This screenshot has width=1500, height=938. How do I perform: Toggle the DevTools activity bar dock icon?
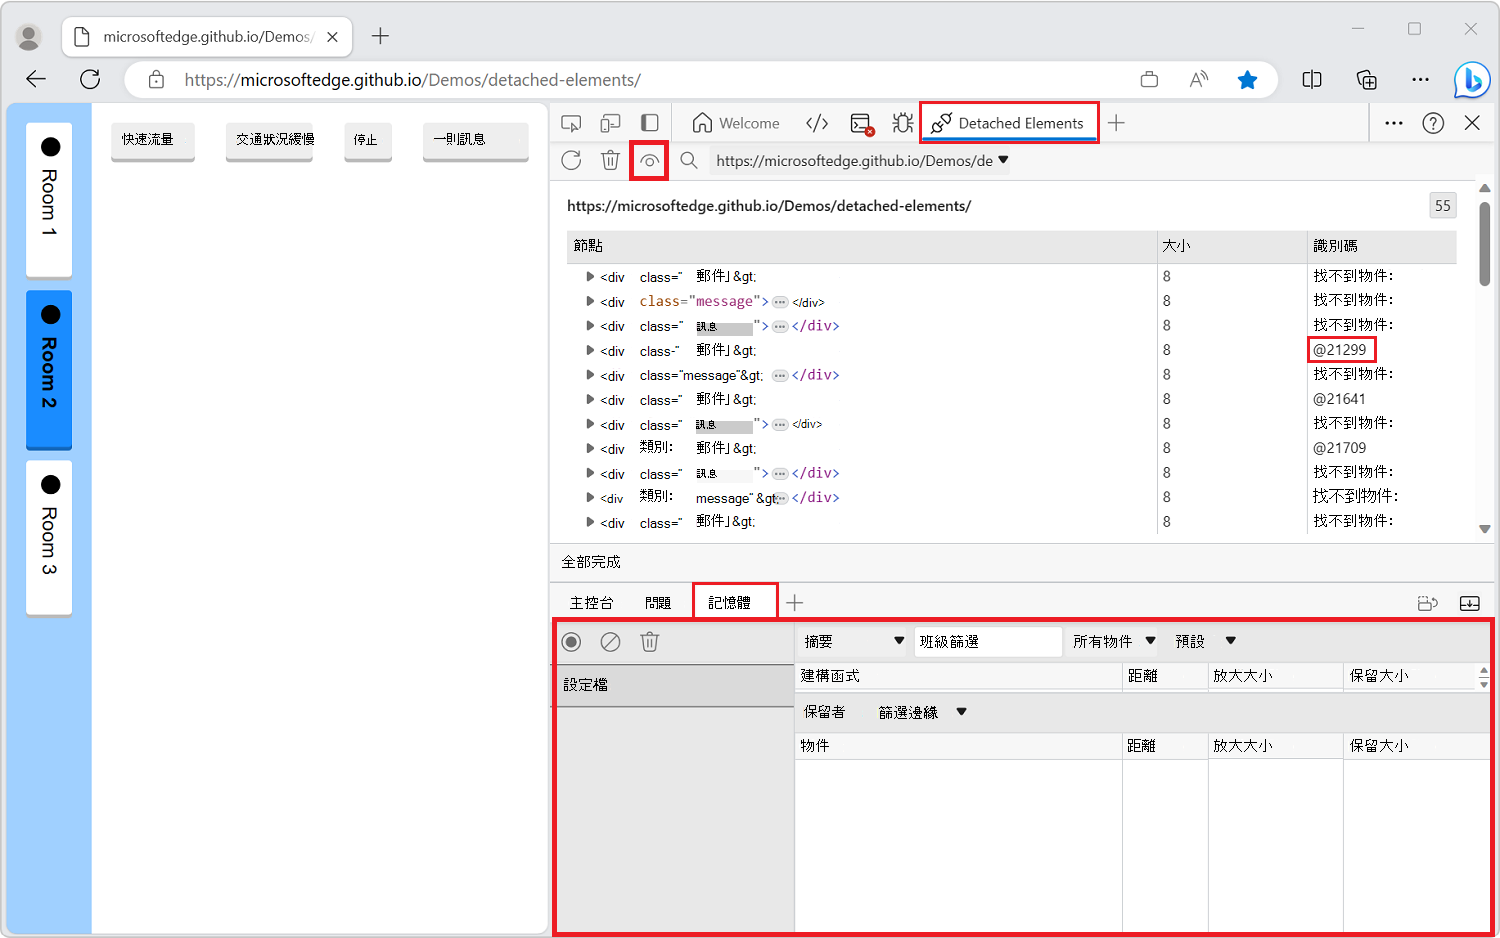coord(650,123)
